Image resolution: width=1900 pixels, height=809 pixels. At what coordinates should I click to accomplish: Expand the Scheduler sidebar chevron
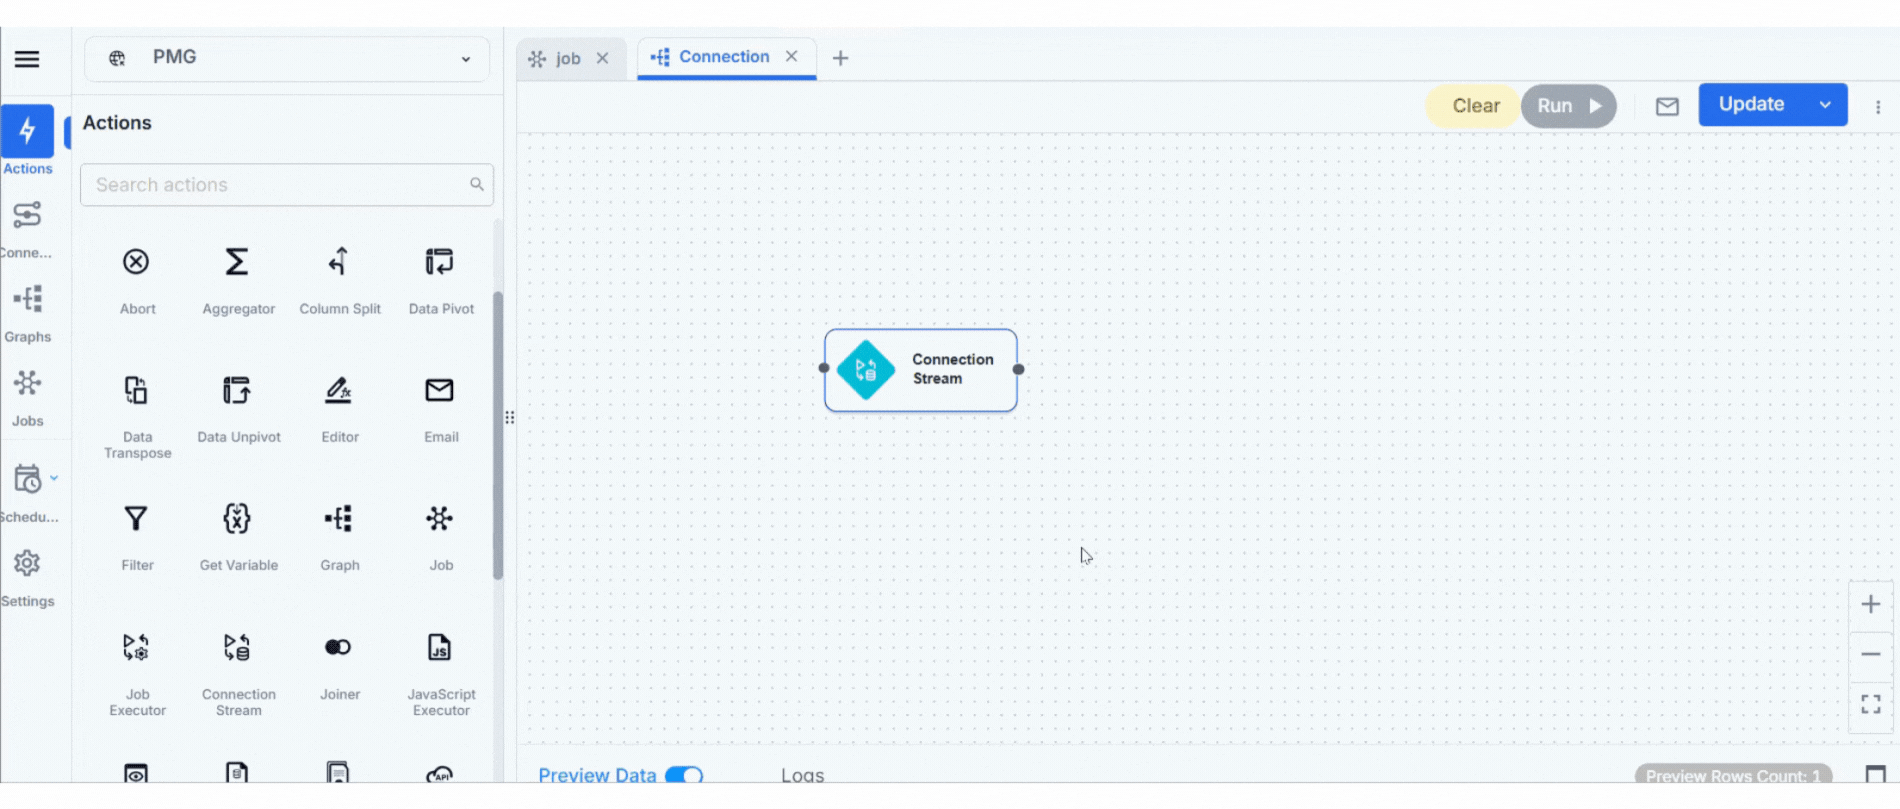pos(54,478)
